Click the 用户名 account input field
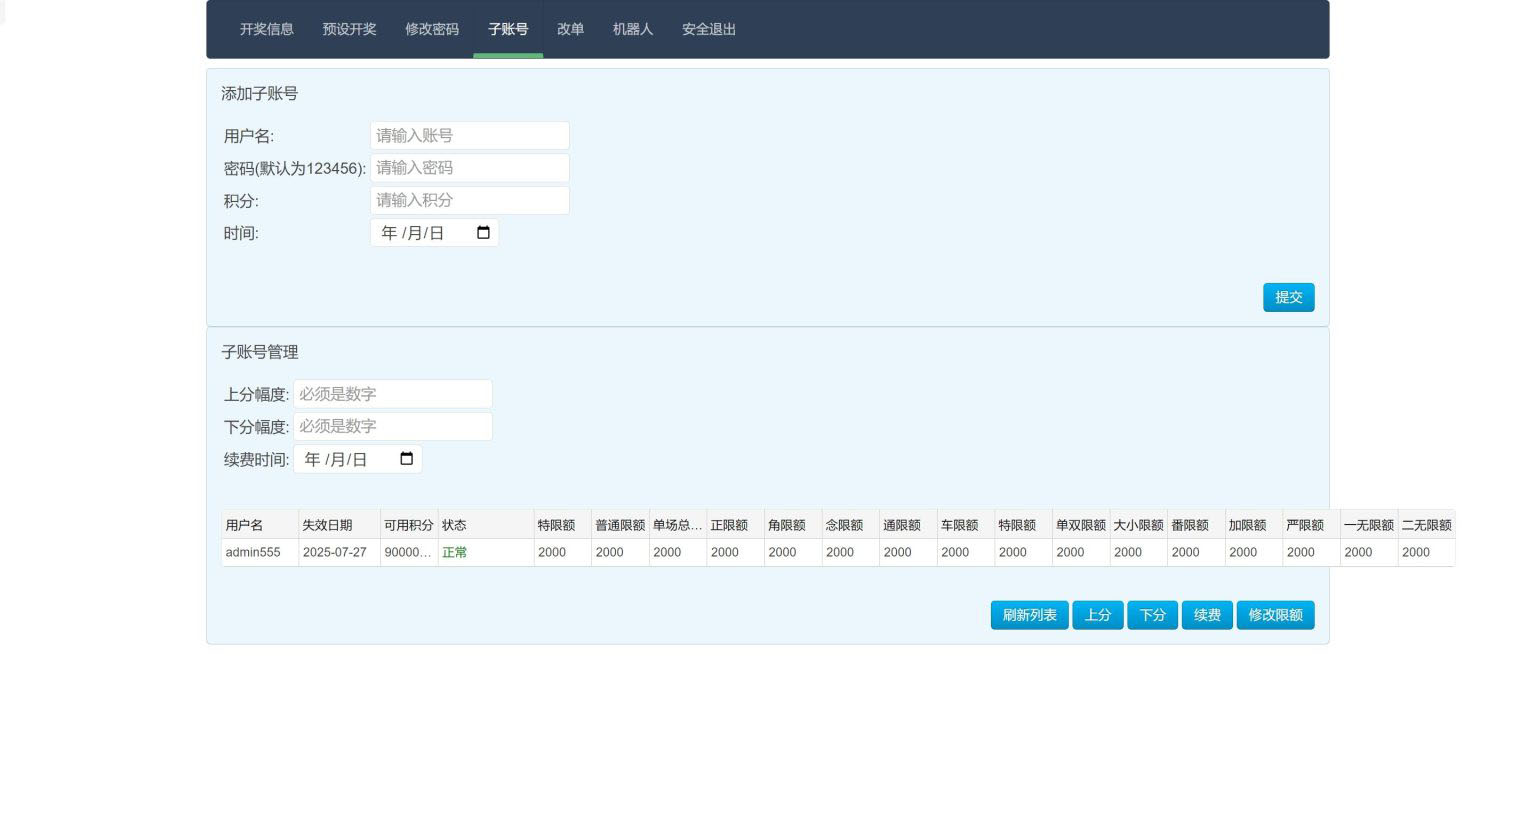 pos(469,136)
